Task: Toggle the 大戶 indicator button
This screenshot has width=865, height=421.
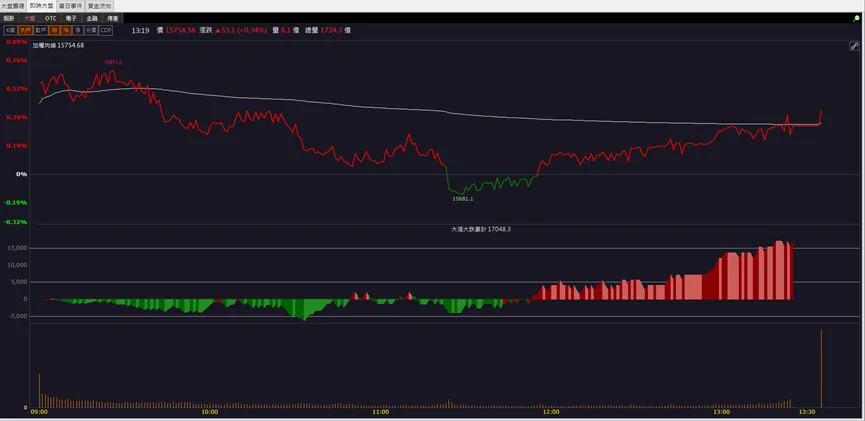Action: (25, 30)
